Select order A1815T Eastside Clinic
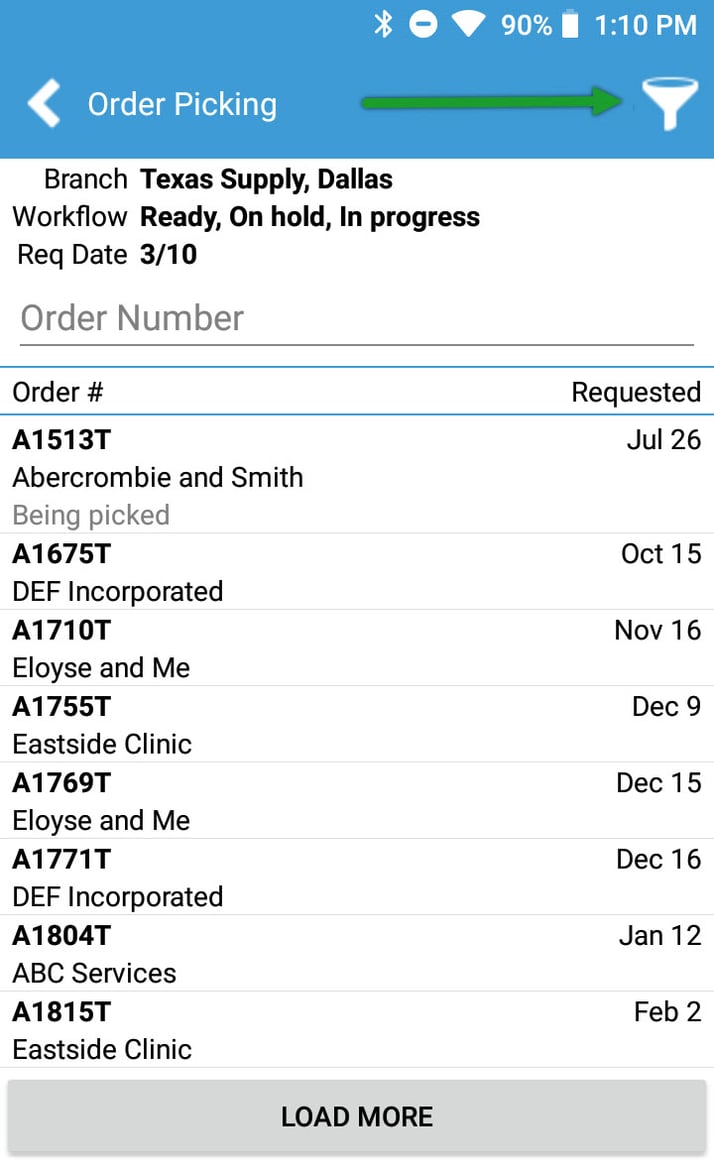 click(x=356, y=1030)
